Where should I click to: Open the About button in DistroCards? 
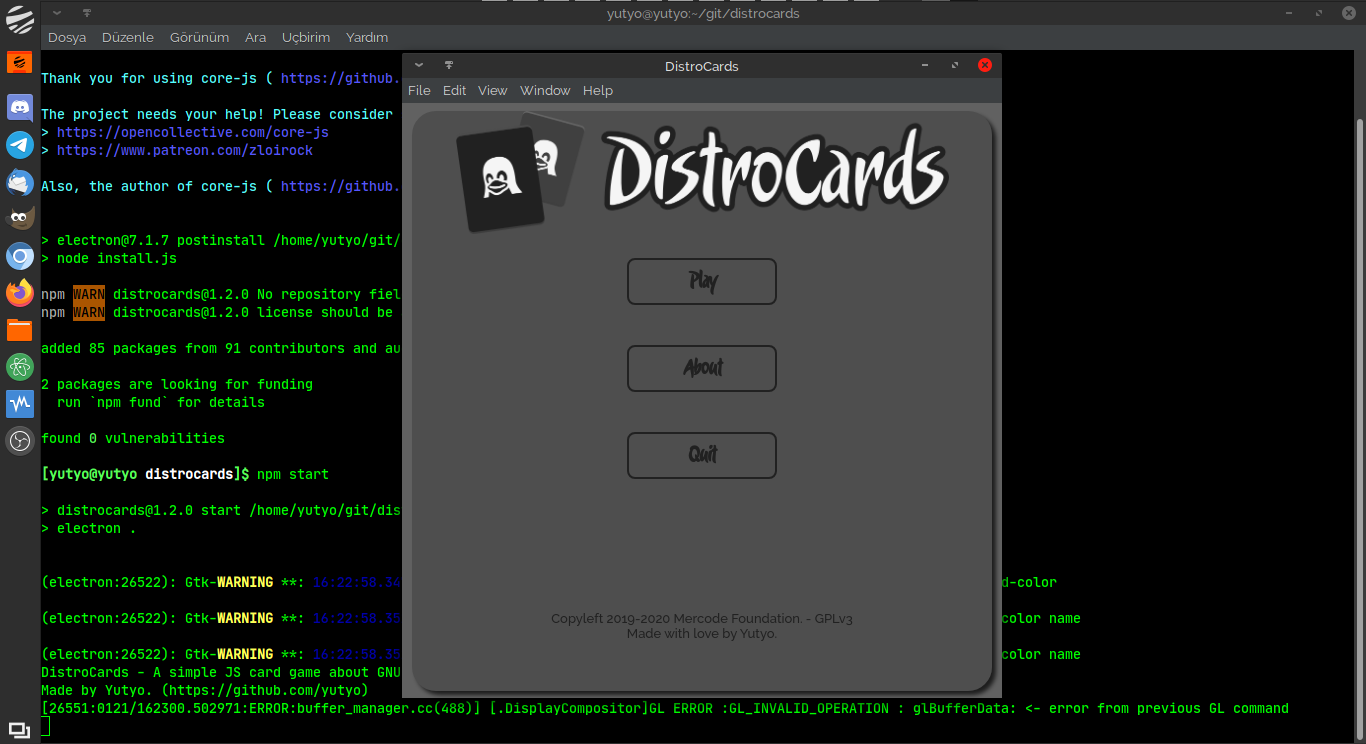coord(702,368)
